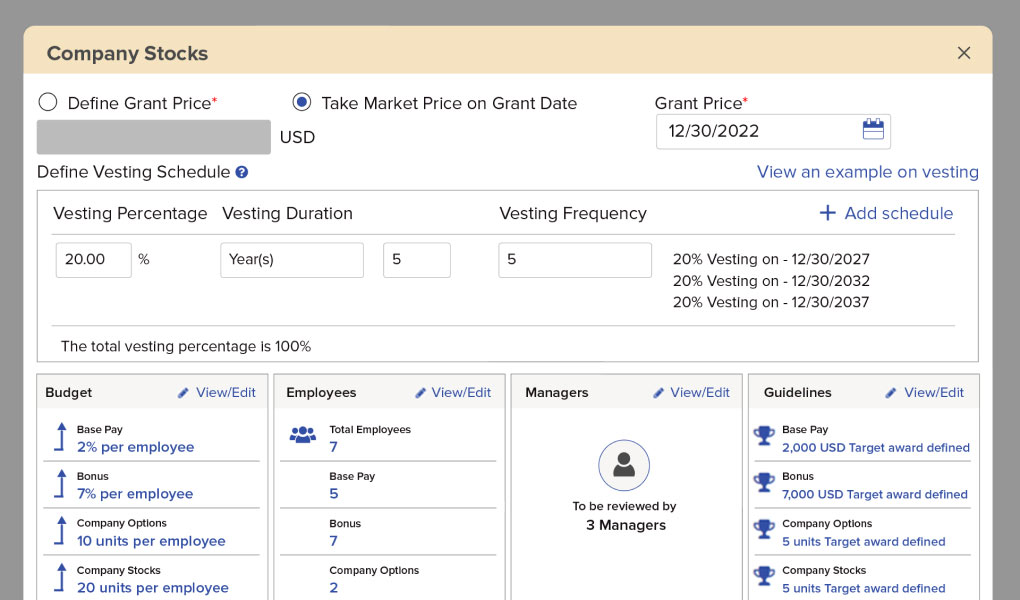Image resolution: width=1020 pixels, height=600 pixels.
Task: Click the plus icon for Add schedule
Action: coord(827,213)
